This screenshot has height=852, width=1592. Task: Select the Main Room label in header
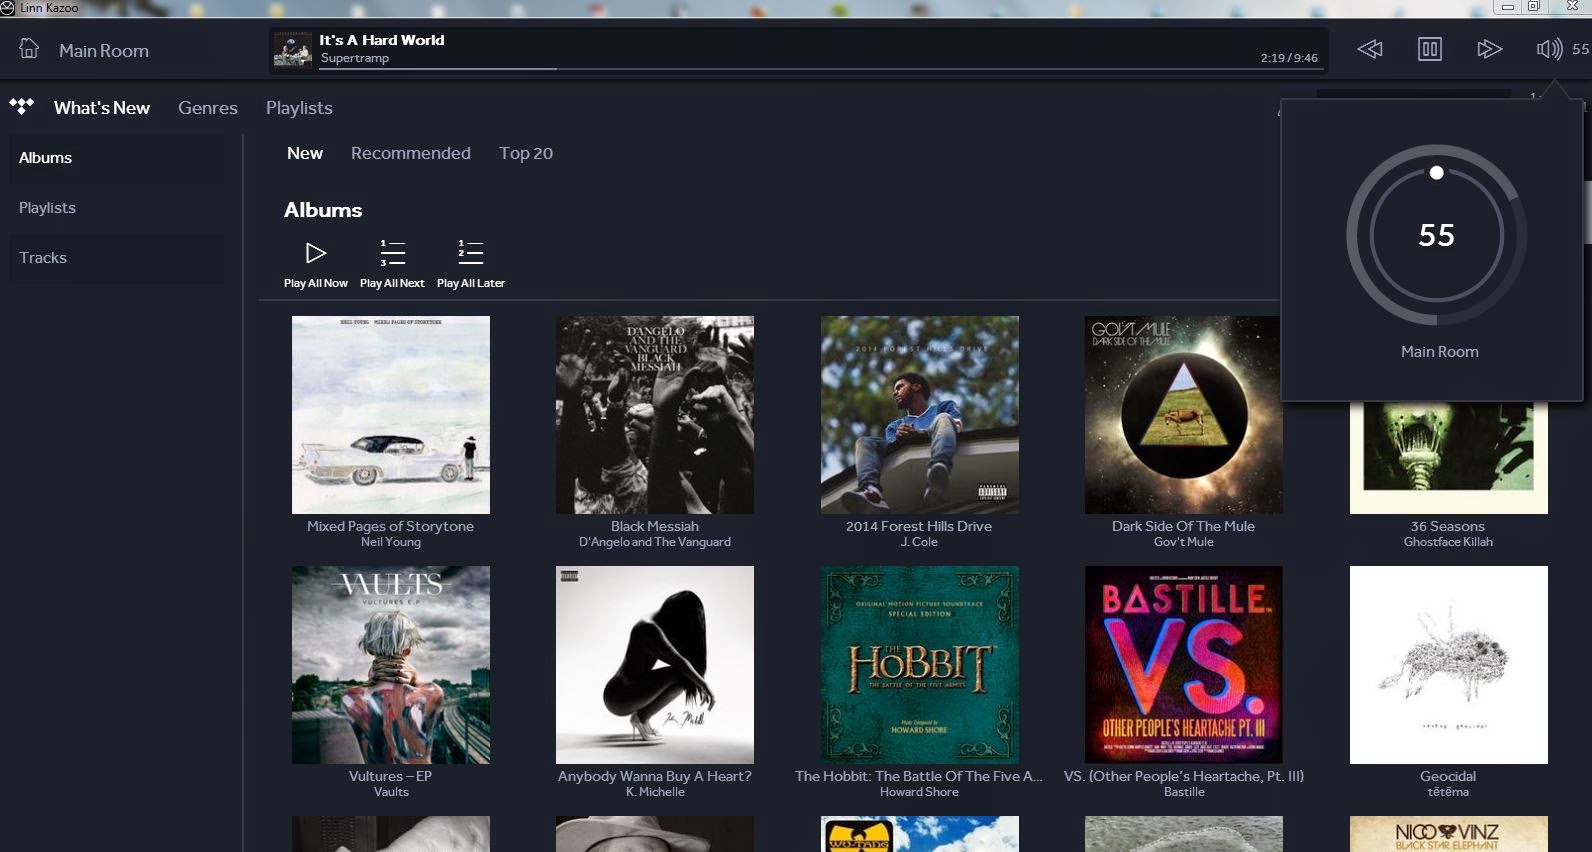[x=104, y=51]
